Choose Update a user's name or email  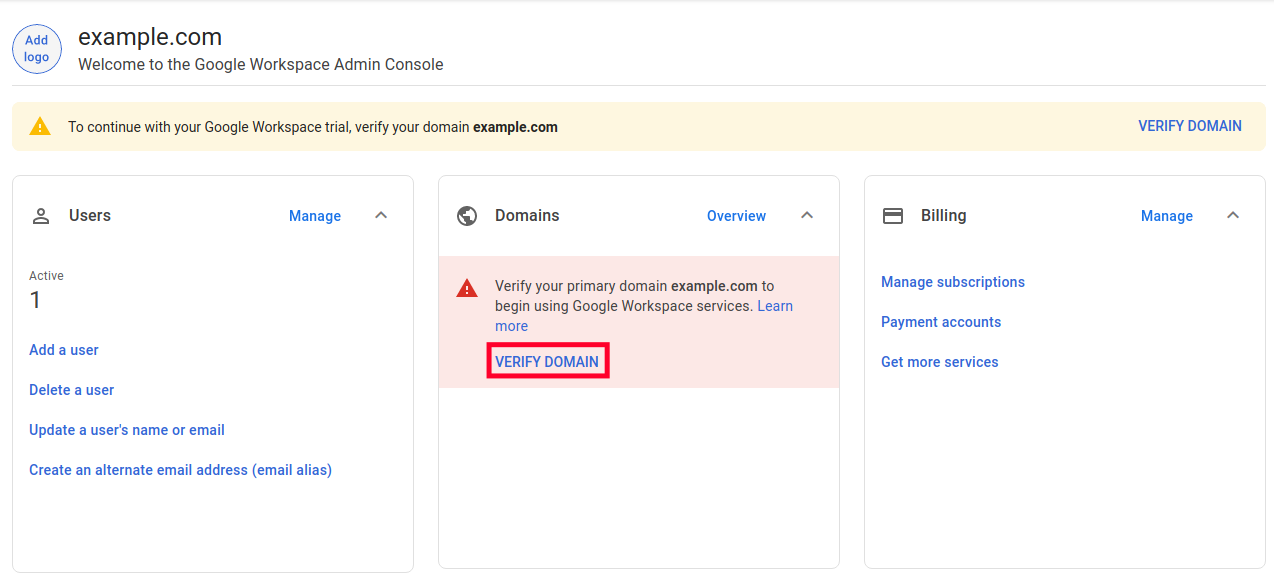127,430
